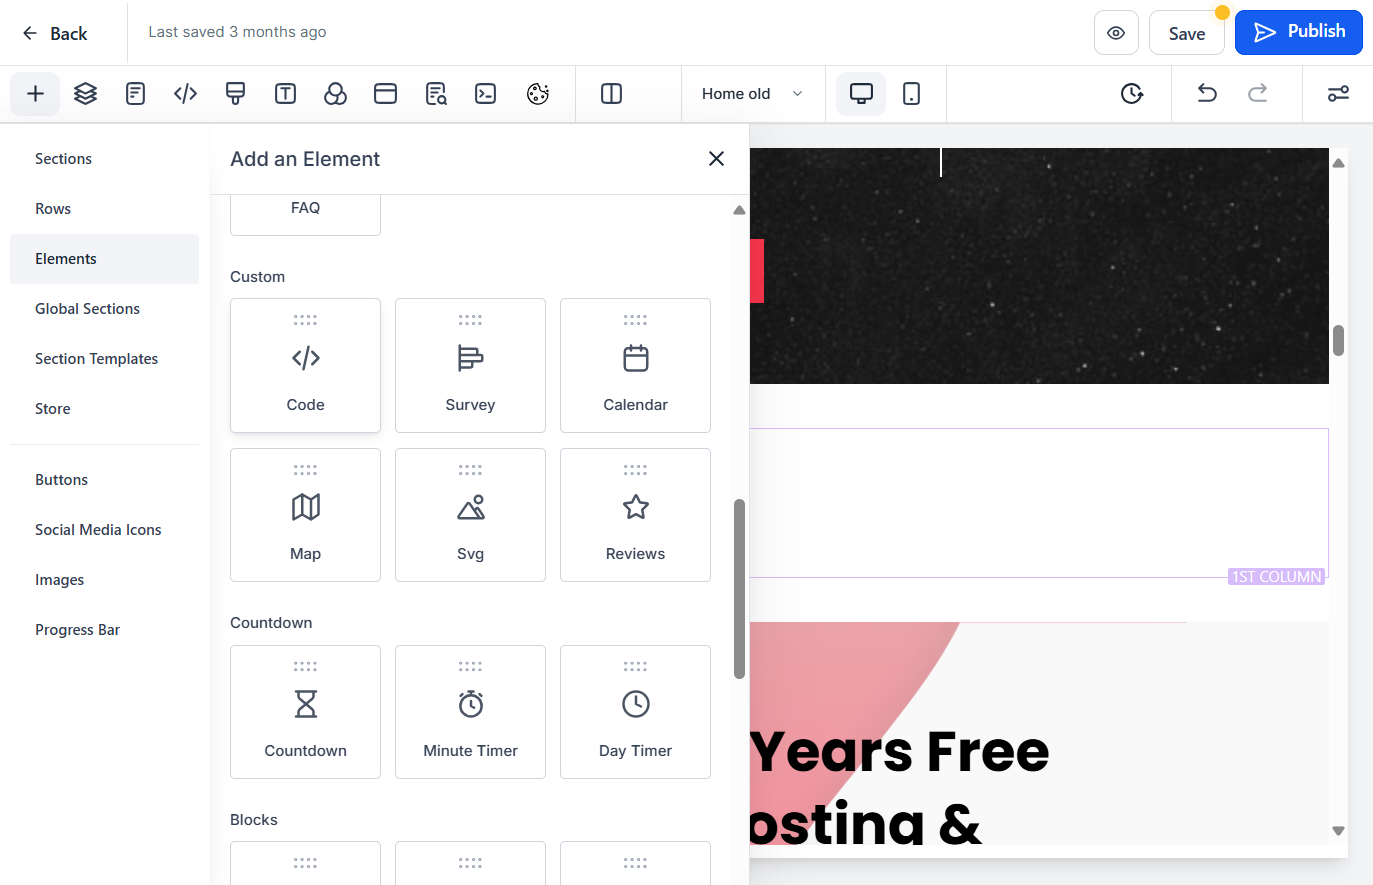Click the cookie icon in toolbar
Viewport: 1373px width, 885px height.
tap(538, 94)
